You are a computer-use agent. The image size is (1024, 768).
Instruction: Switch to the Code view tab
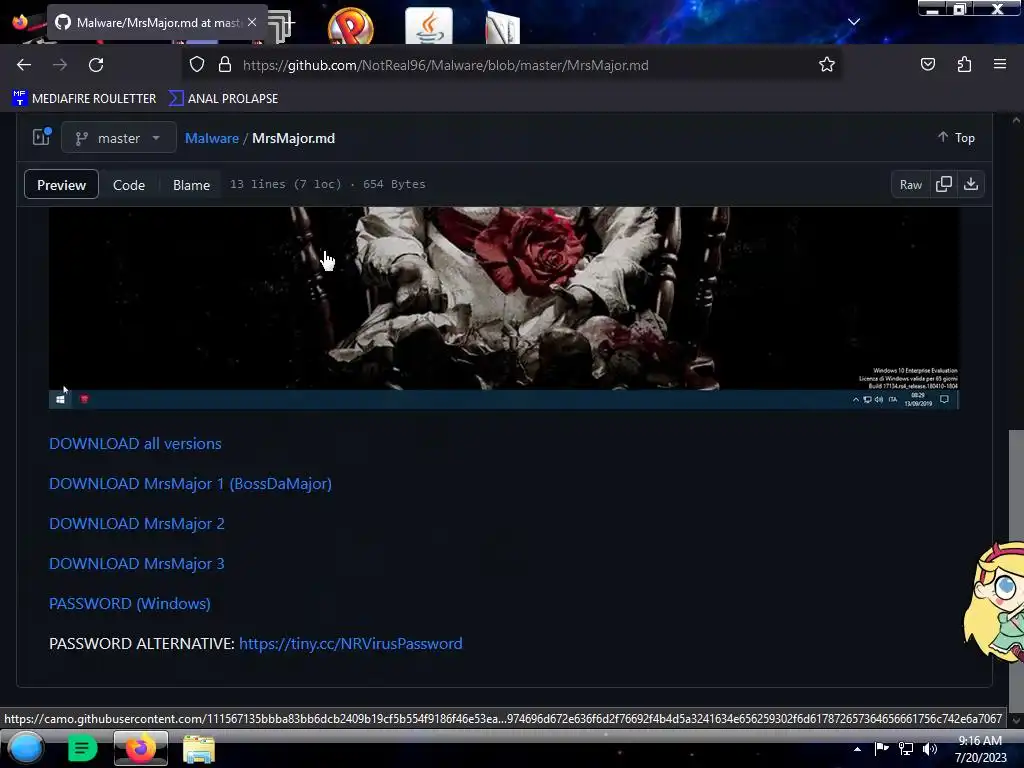[129, 185]
